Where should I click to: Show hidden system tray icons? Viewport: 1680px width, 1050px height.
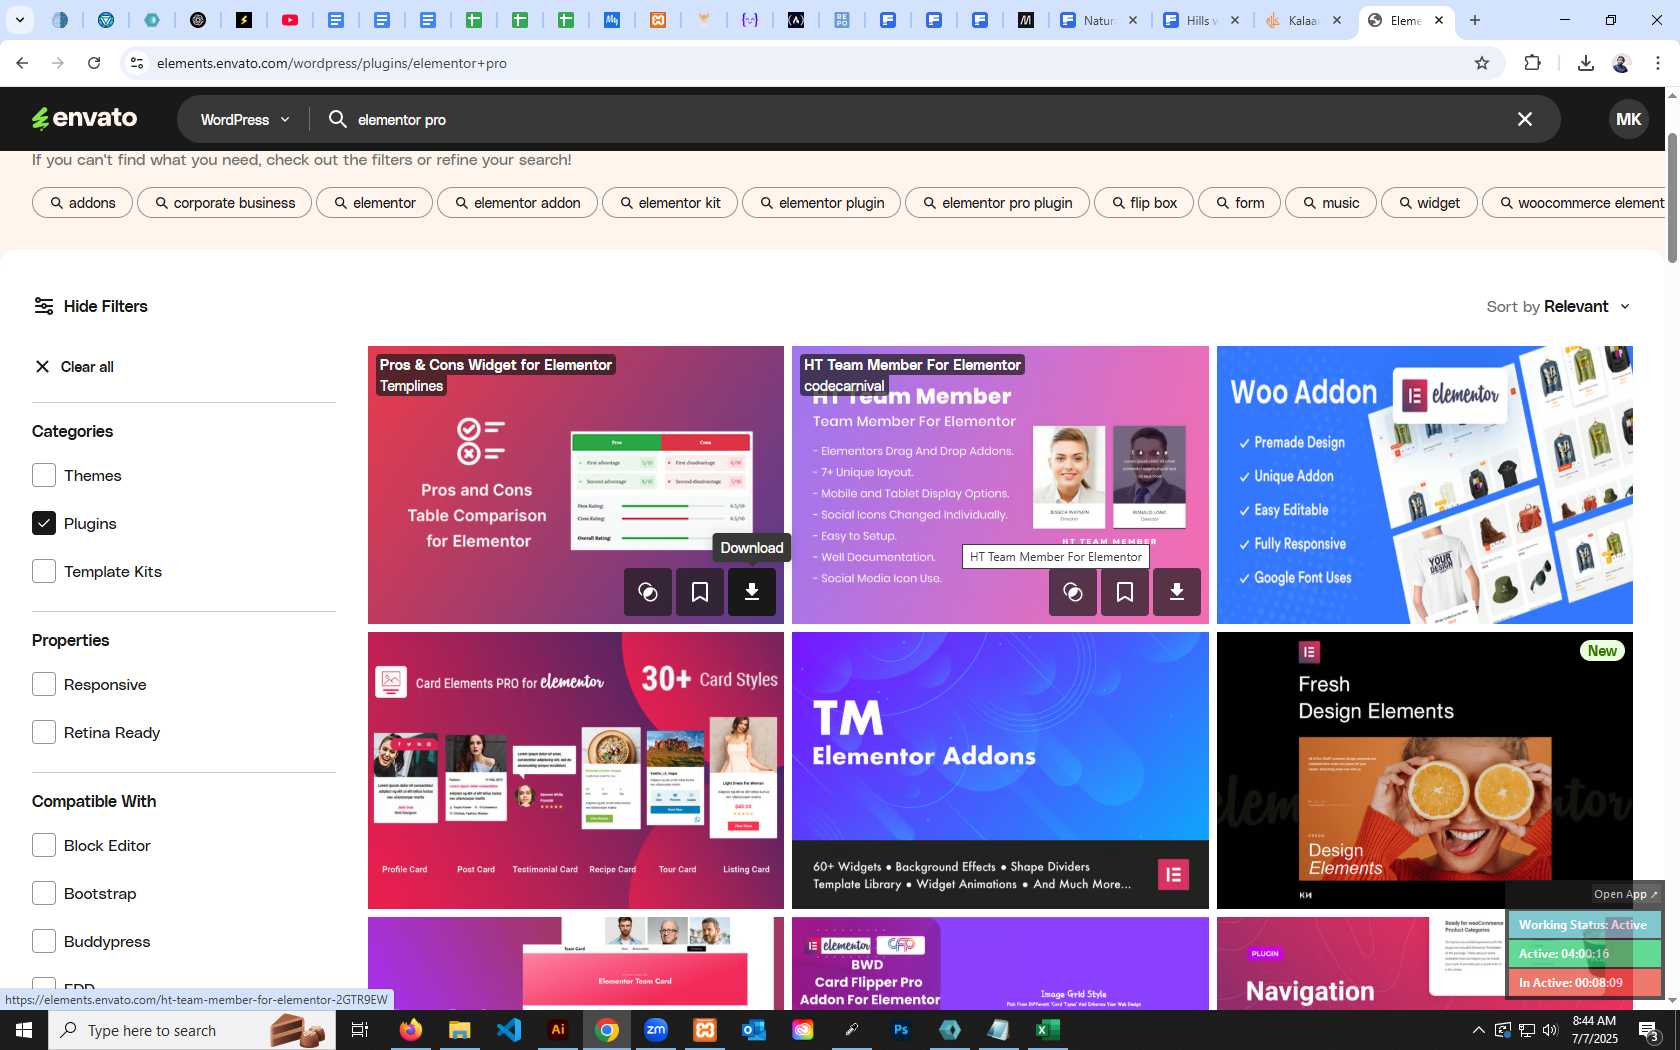(x=1478, y=1030)
